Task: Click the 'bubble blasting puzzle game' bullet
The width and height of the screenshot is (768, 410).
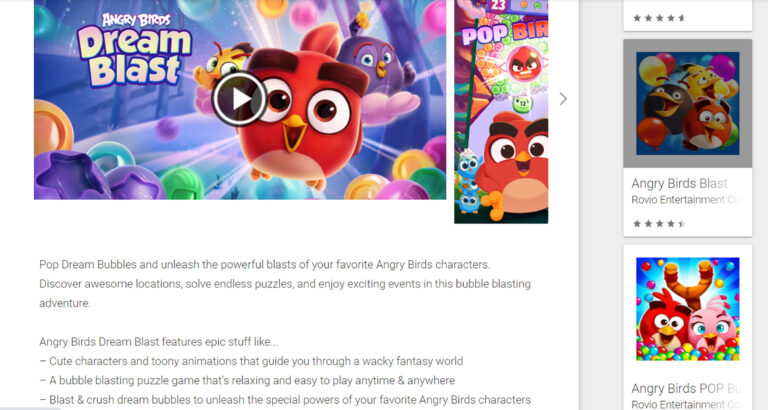Action: [247, 381]
